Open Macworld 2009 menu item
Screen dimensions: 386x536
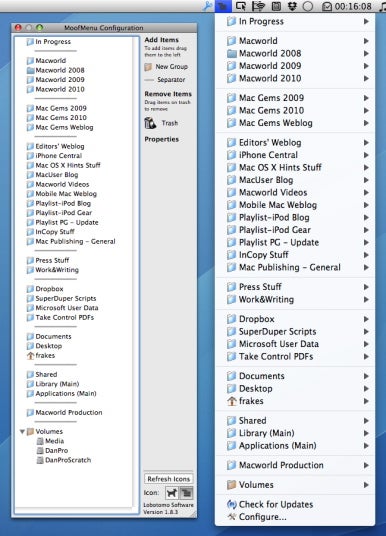[295, 66]
